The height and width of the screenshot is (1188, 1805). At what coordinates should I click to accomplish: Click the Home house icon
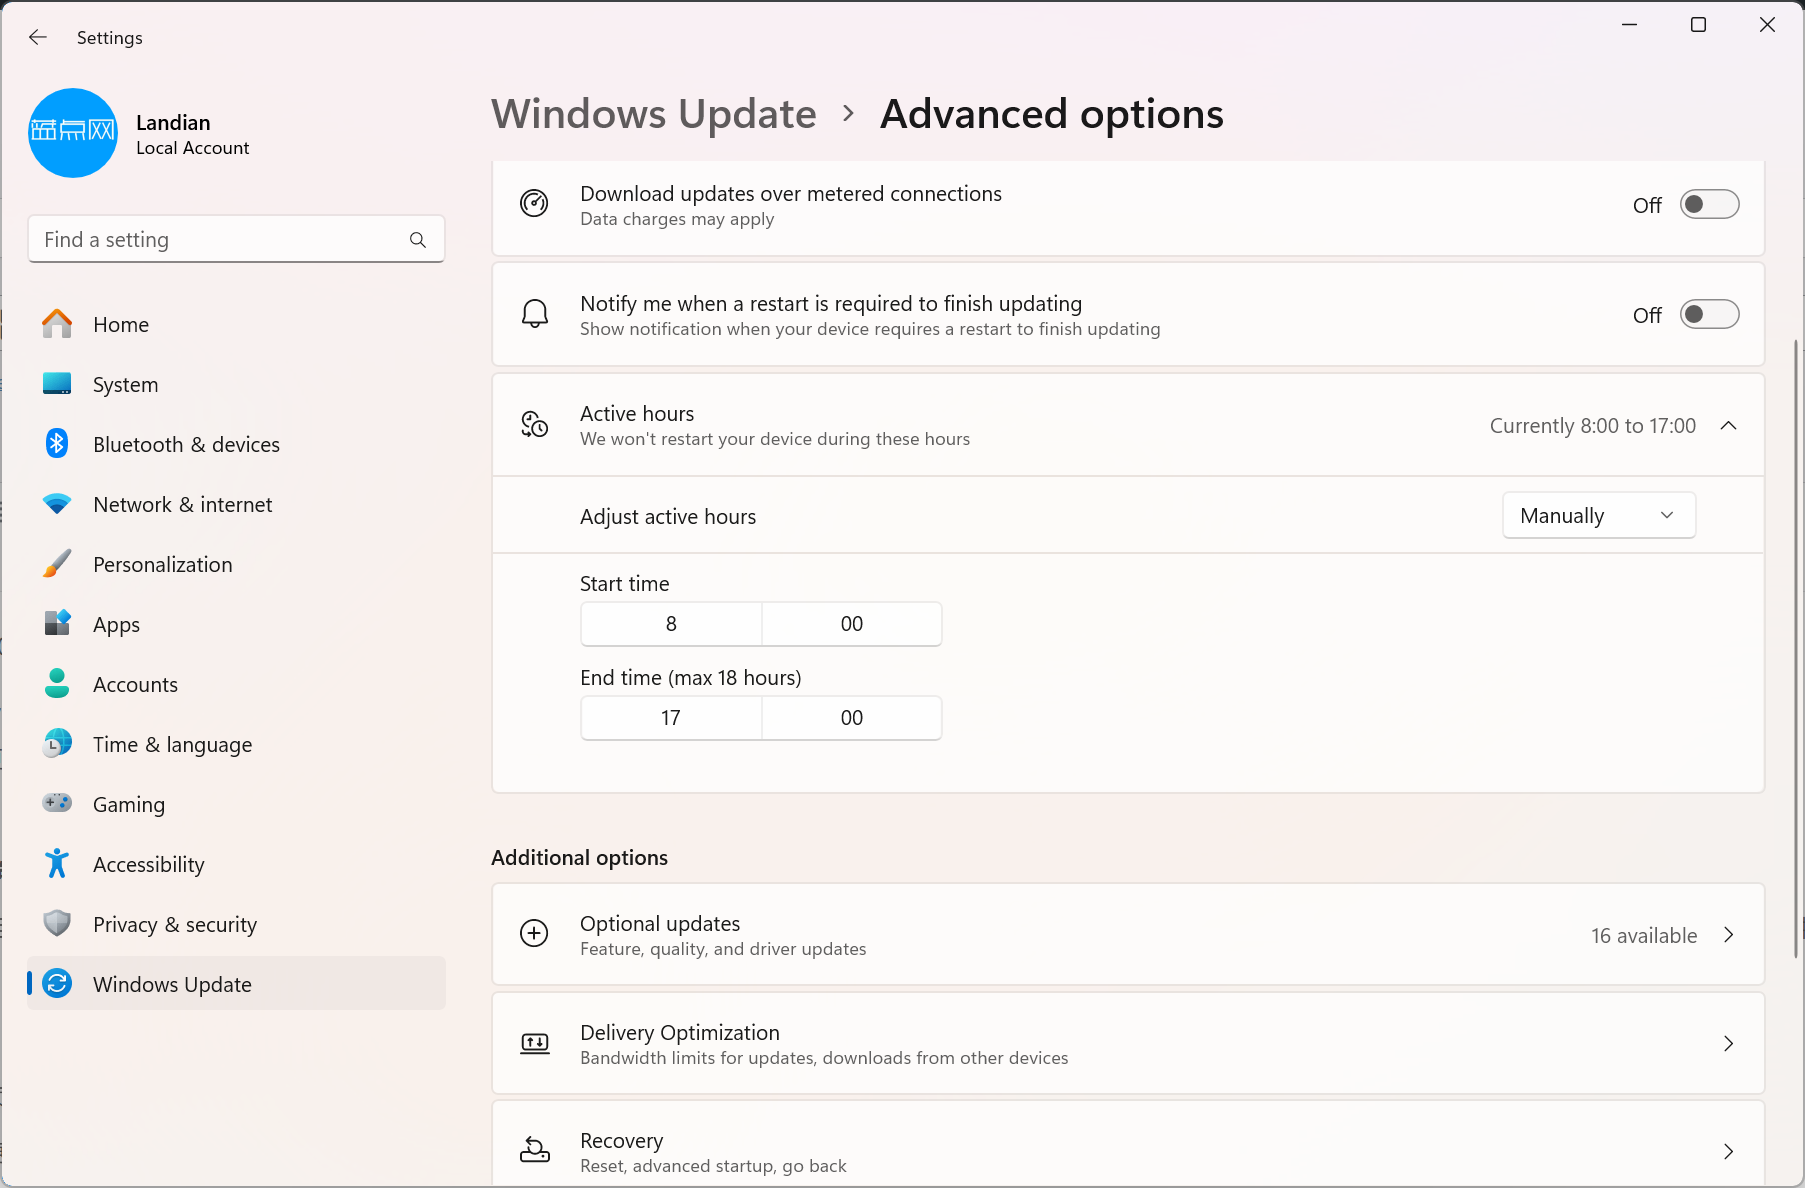[57, 324]
